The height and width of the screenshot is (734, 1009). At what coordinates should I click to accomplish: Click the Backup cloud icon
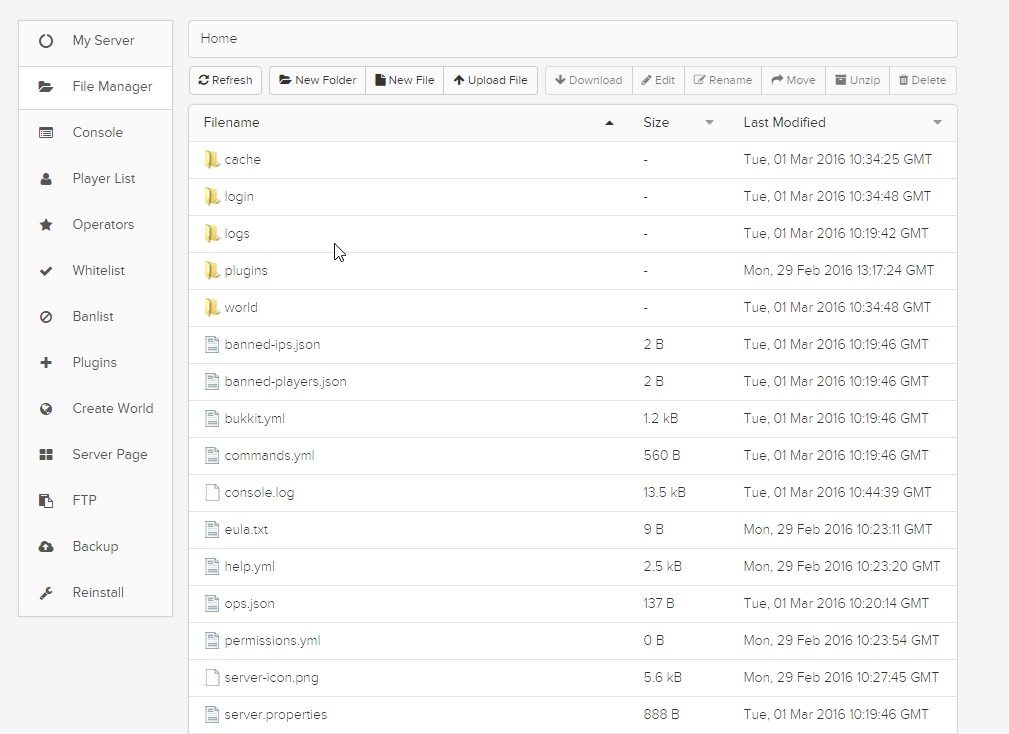click(46, 547)
